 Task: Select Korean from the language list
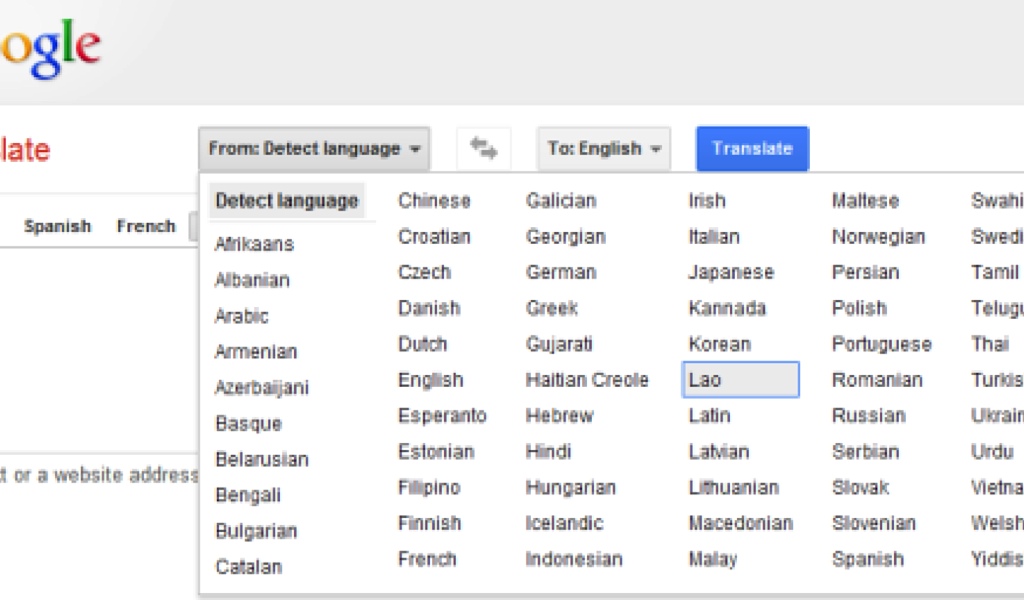click(x=720, y=344)
